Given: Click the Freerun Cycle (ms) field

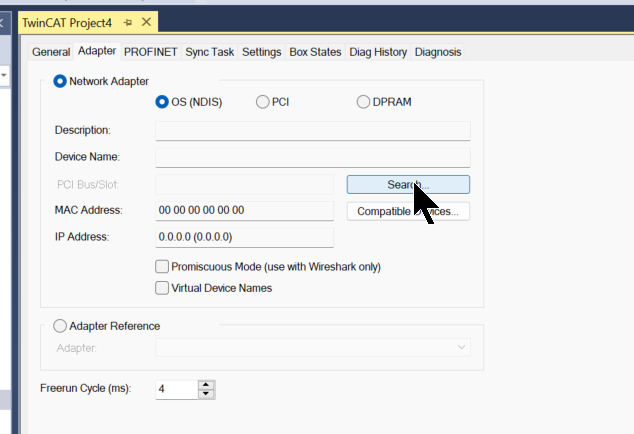Looking at the screenshot, I should point(177,390).
